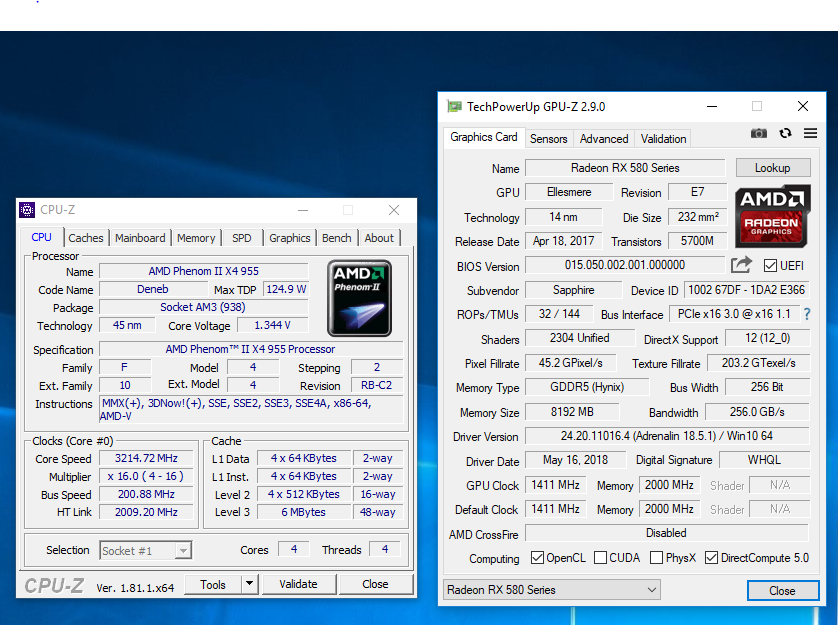This screenshot has width=838, height=625.
Task: Click the Close button in GPU-Z
Action: 782,591
